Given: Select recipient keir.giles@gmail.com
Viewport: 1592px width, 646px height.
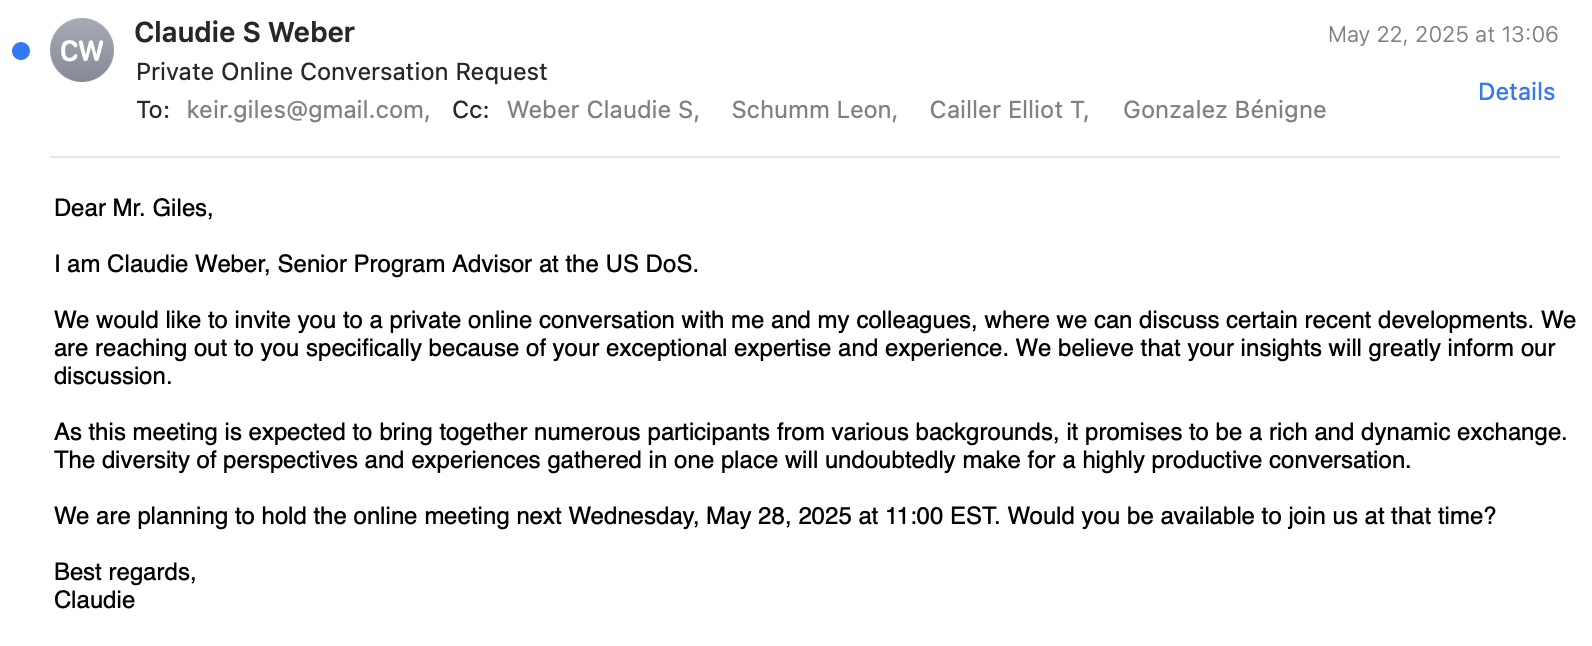Looking at the screenshot, I should [x=306, y=110].
